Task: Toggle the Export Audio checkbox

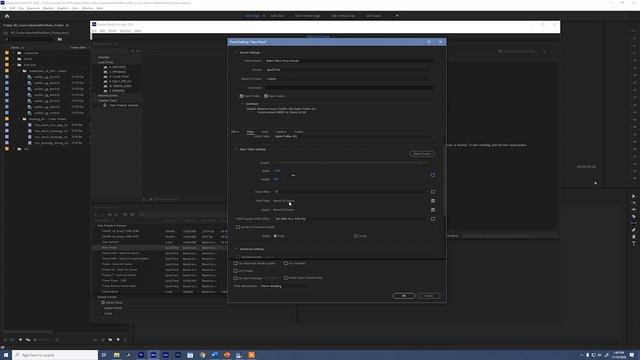Action: pos(266,96)
